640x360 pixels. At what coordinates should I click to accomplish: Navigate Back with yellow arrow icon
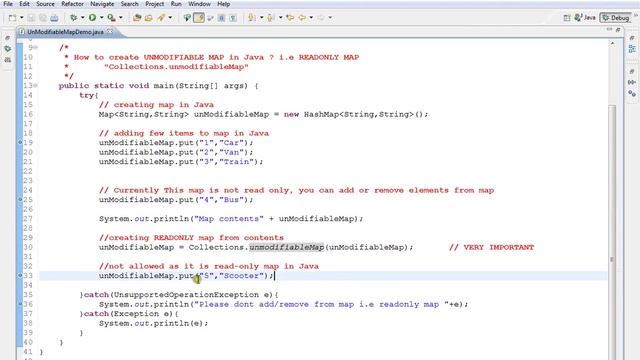[302, 18]
